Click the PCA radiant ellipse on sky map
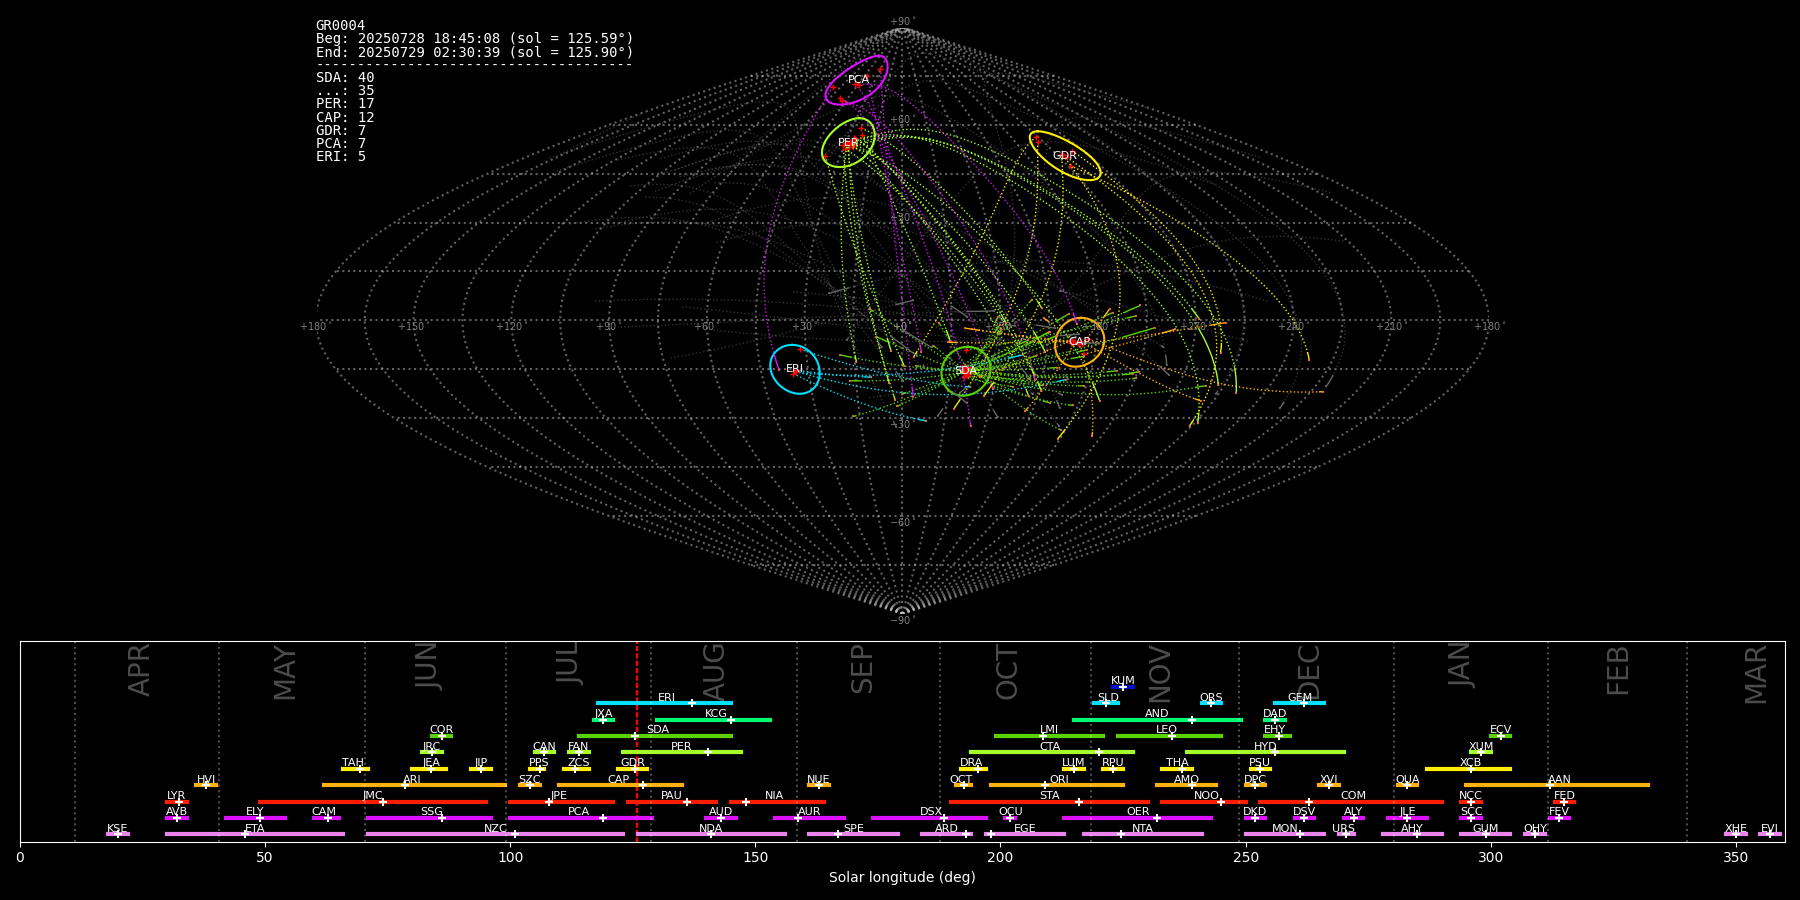The image size is (1800, 900). [x=856, y=80]
